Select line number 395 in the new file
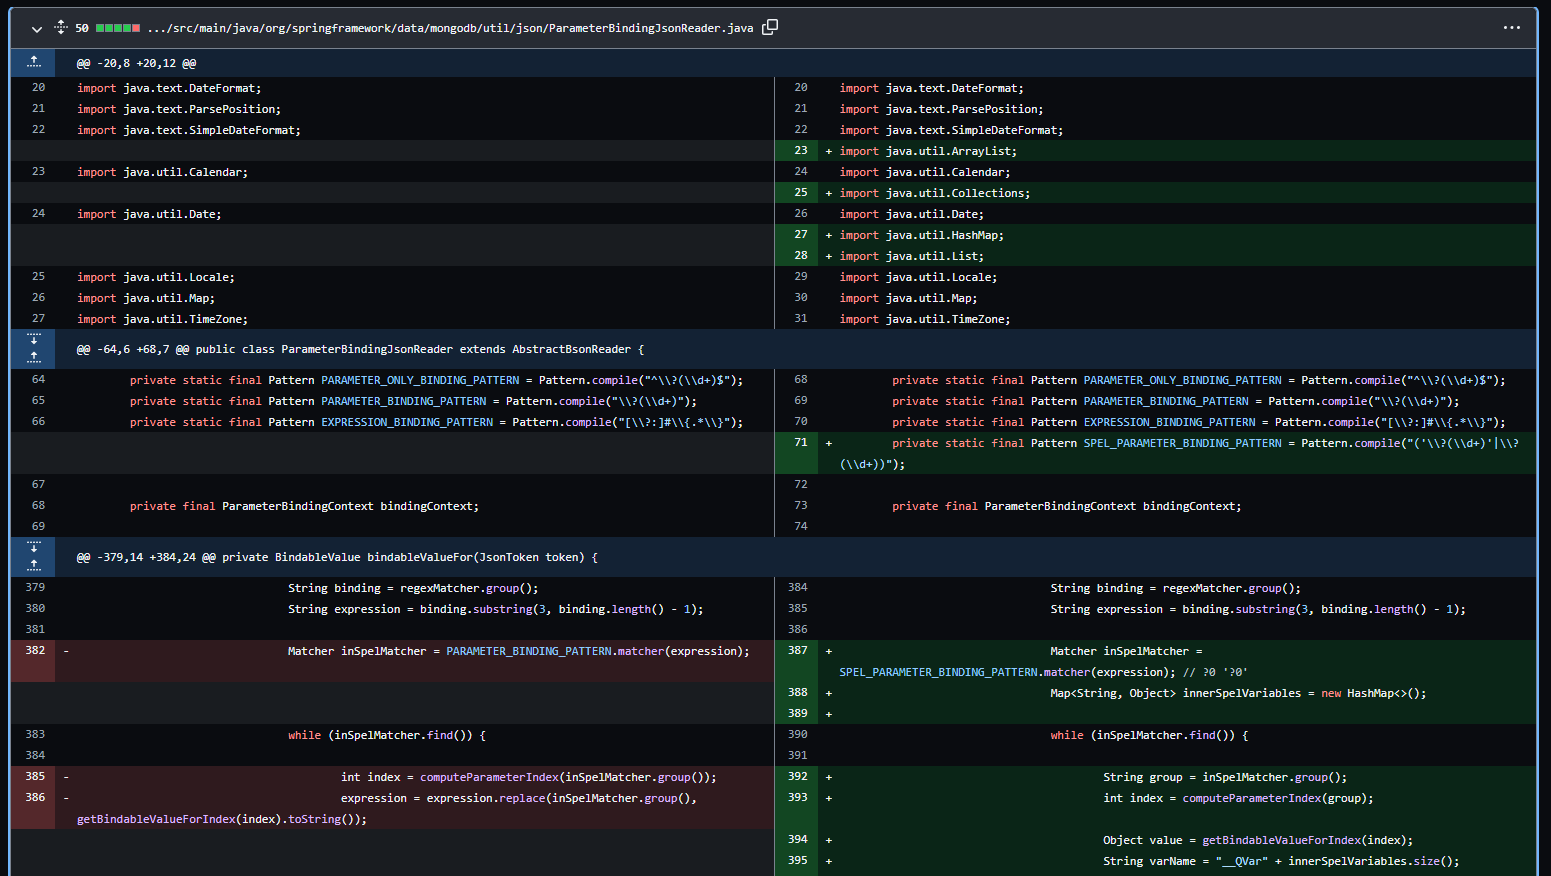Viewport: 1551px width, 876px height. (800, 860)
